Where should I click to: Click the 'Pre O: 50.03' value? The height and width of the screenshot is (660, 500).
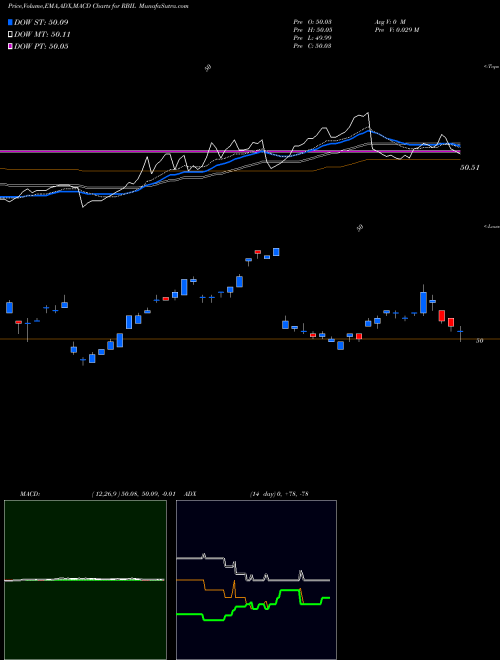[x=312, y=22]
